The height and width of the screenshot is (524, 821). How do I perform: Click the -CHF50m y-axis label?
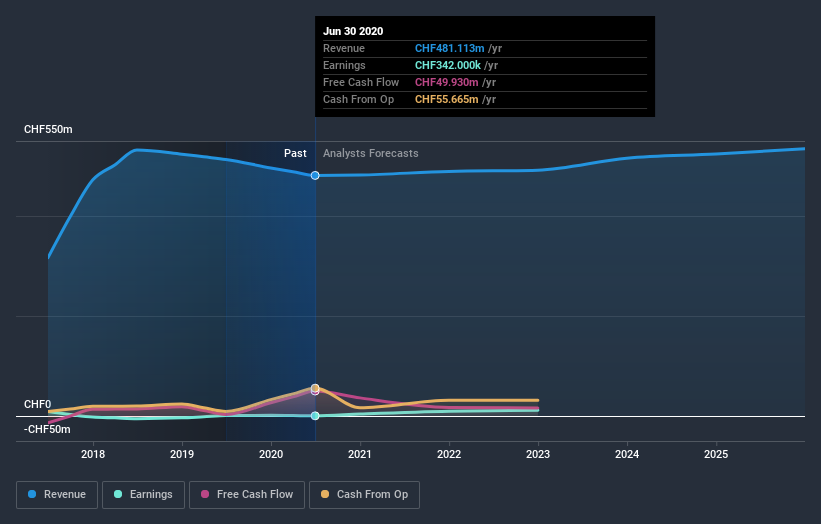click(x=47, y=429)
